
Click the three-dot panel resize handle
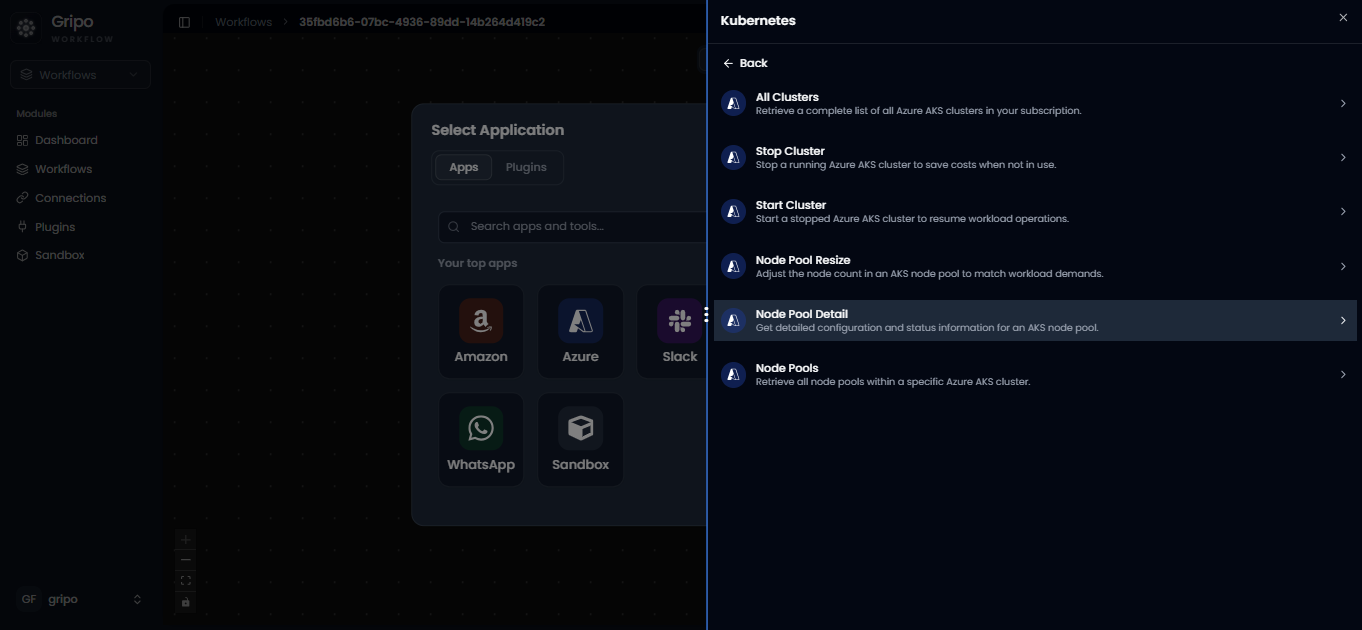[706, 315]
